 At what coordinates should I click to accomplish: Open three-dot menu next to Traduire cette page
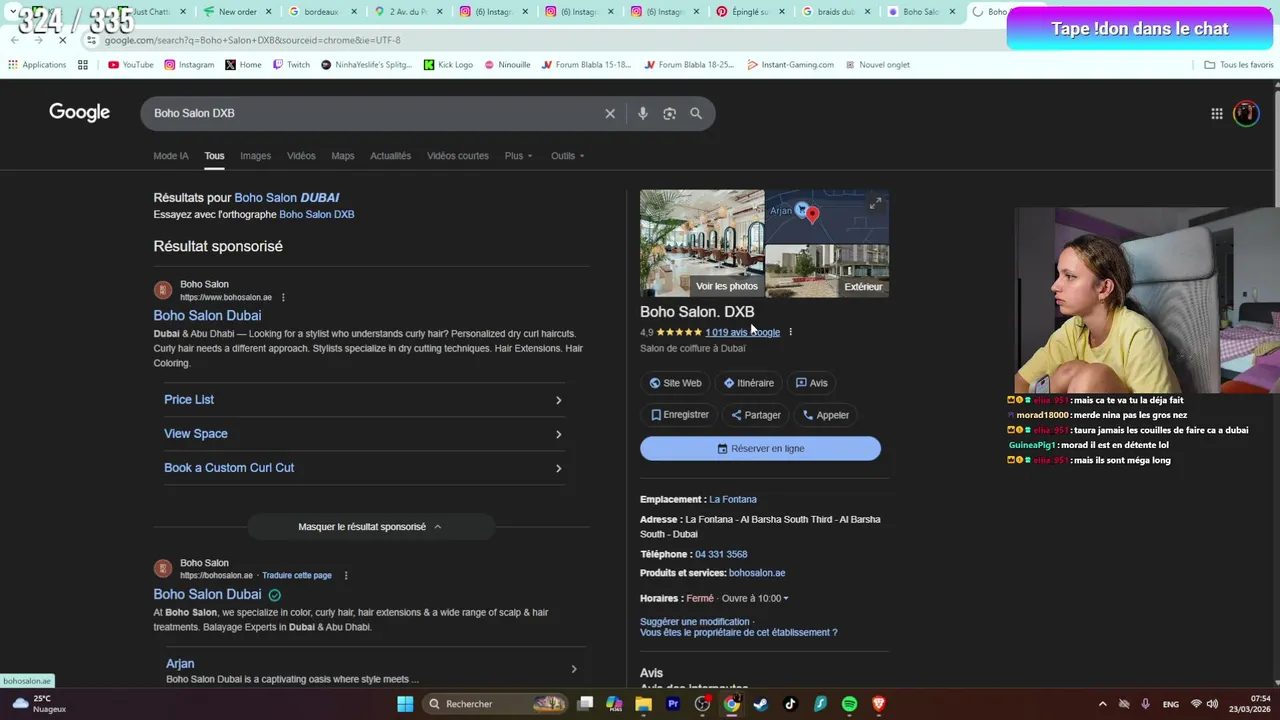click(x=346, y=575)
